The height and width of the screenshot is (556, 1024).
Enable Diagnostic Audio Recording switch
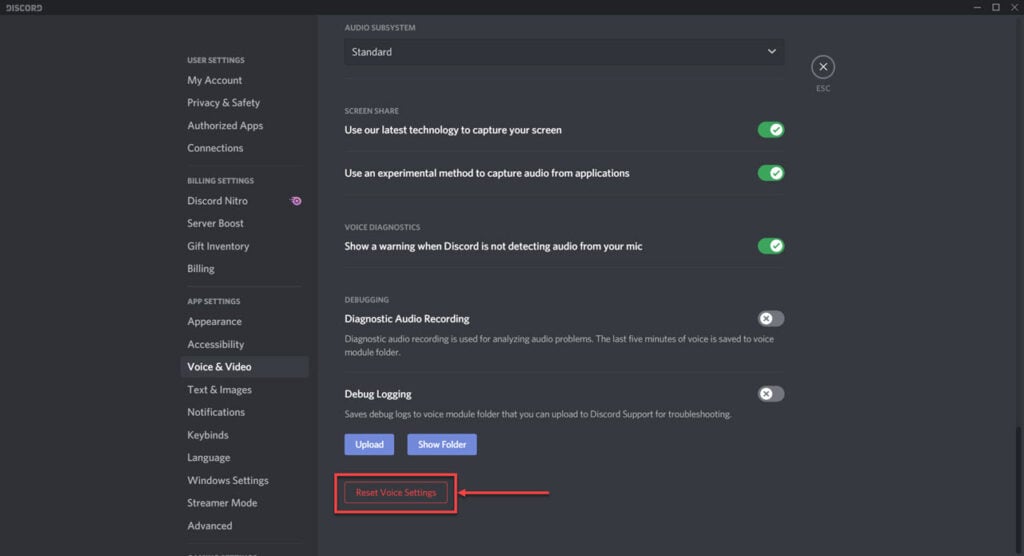click(x=771, y=319)
